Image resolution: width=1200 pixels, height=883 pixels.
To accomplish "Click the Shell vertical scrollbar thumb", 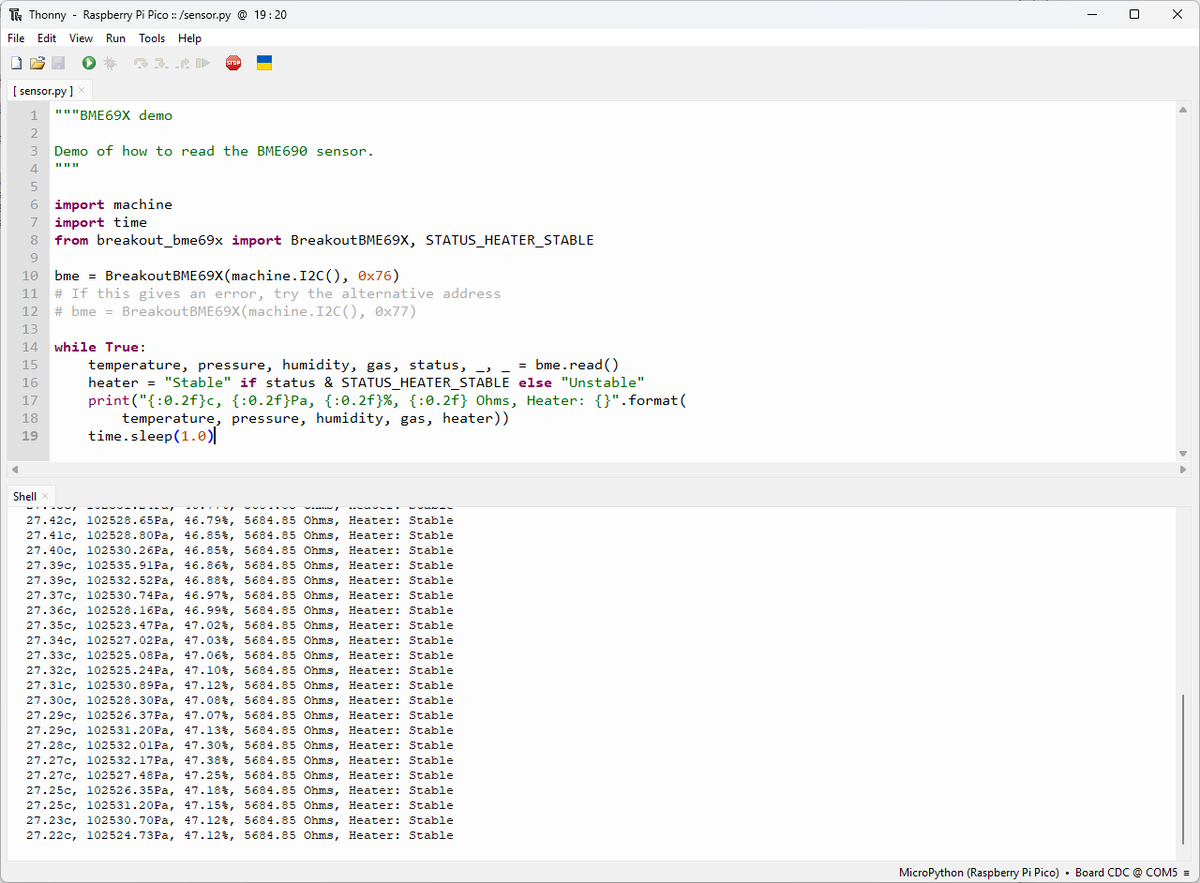I will point(1184,771).
